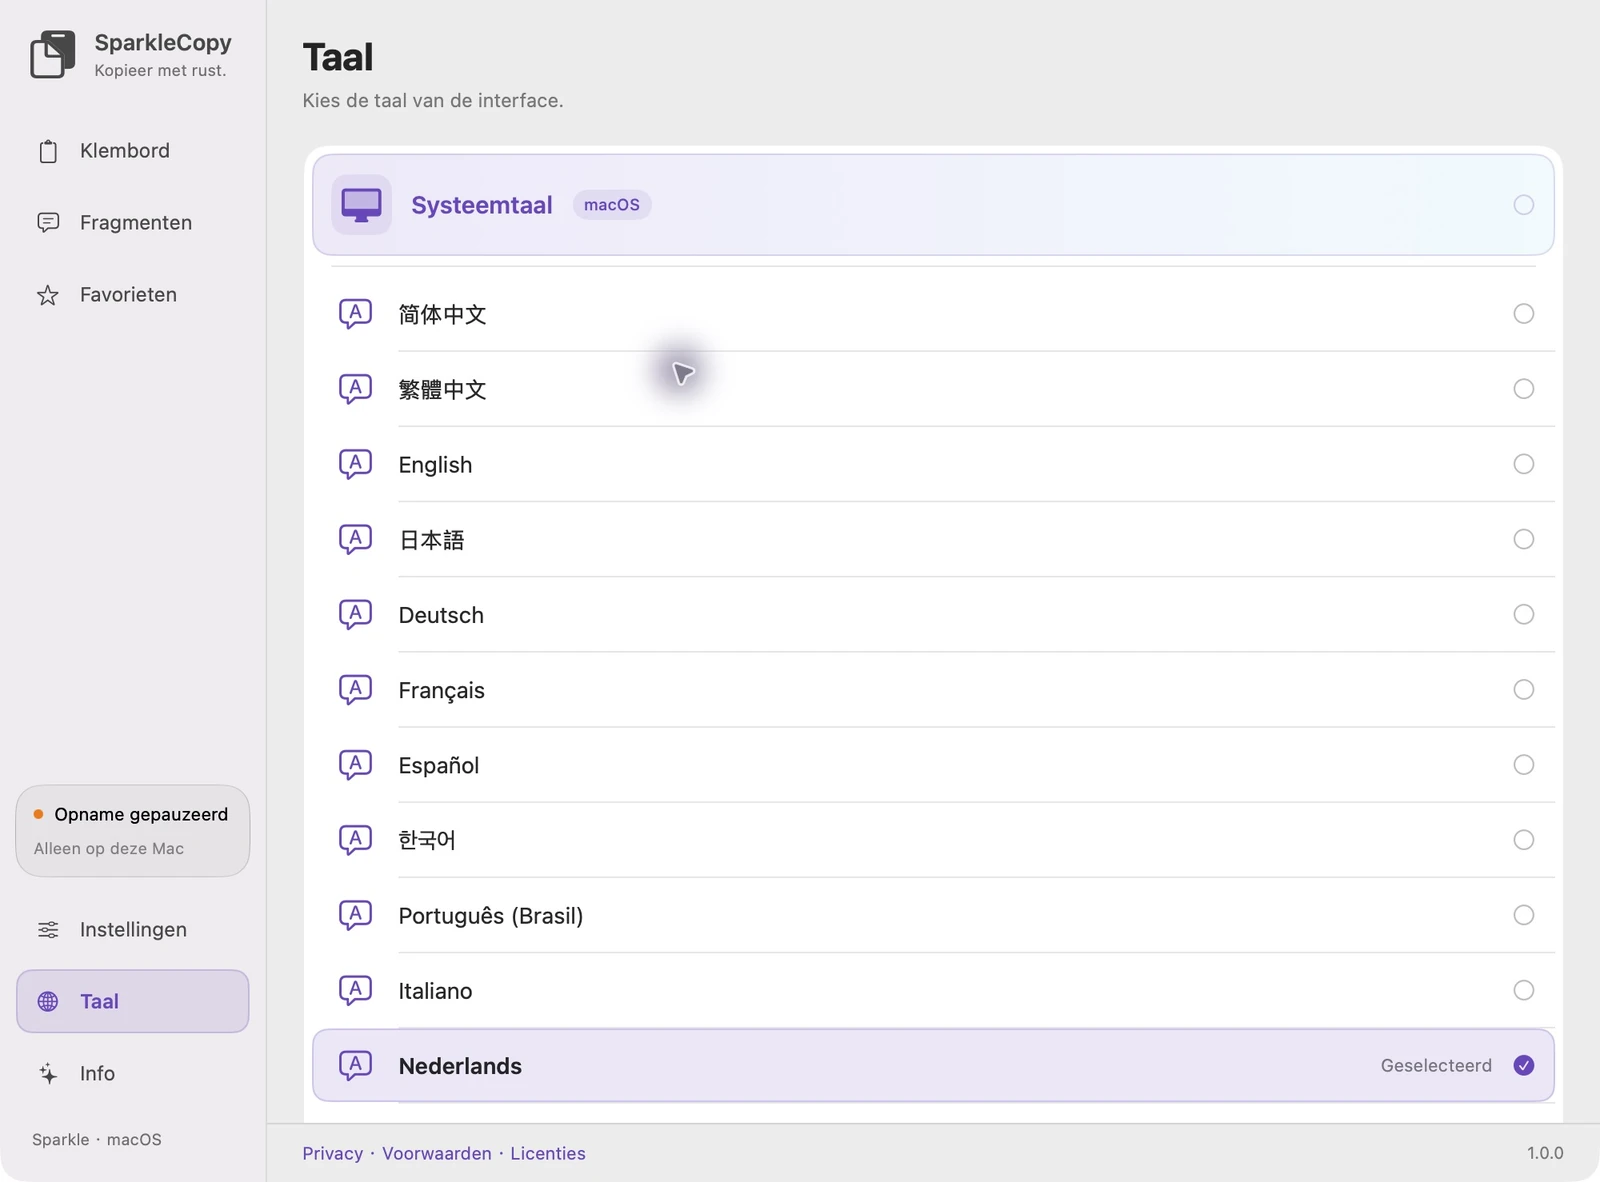Image resolution: width=1600 pixels, height=1182 pixels.
Task: Select the 한국어 radio button
Action: click(x=1523, y=840)
